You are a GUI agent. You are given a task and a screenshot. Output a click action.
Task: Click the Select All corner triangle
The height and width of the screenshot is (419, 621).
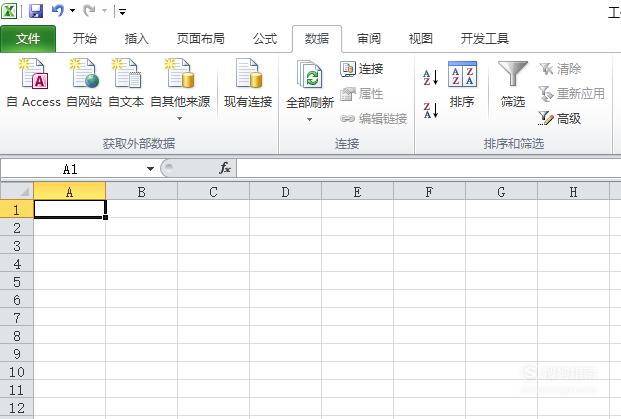pos(17,191)
